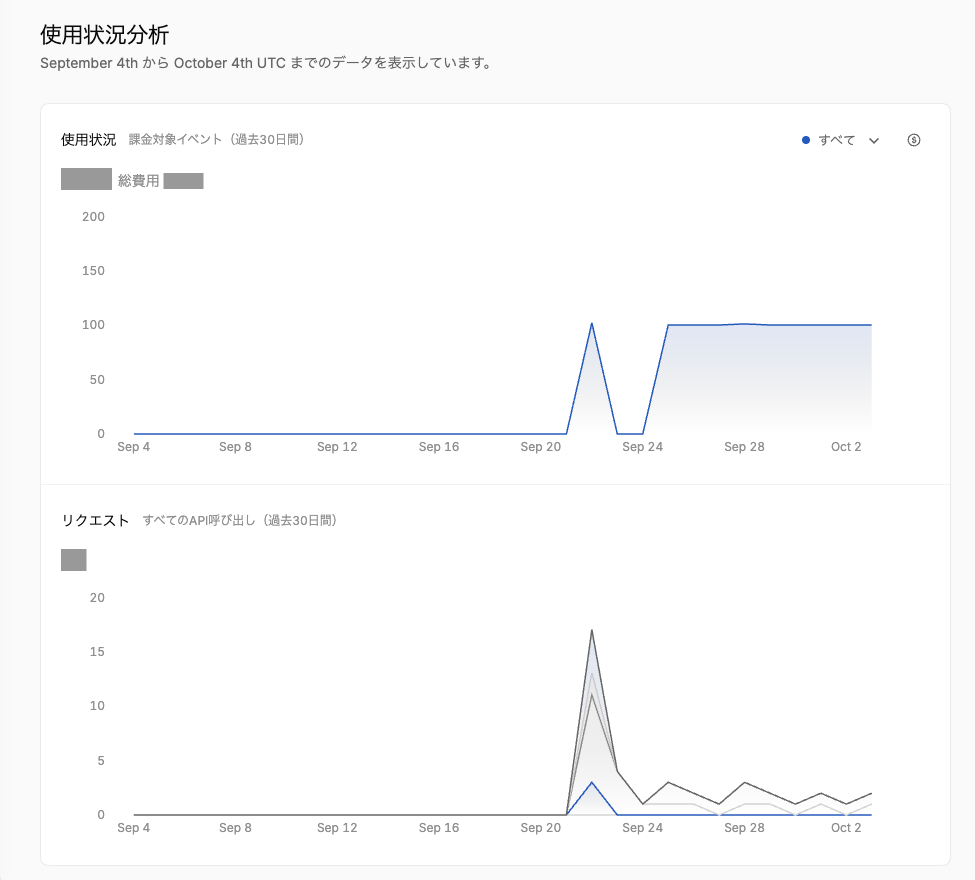The width and height of the screenshot is (975, 880).
Task: Click the 20 y-axis label in the requests chart
Action: click(x=97, y=598)
